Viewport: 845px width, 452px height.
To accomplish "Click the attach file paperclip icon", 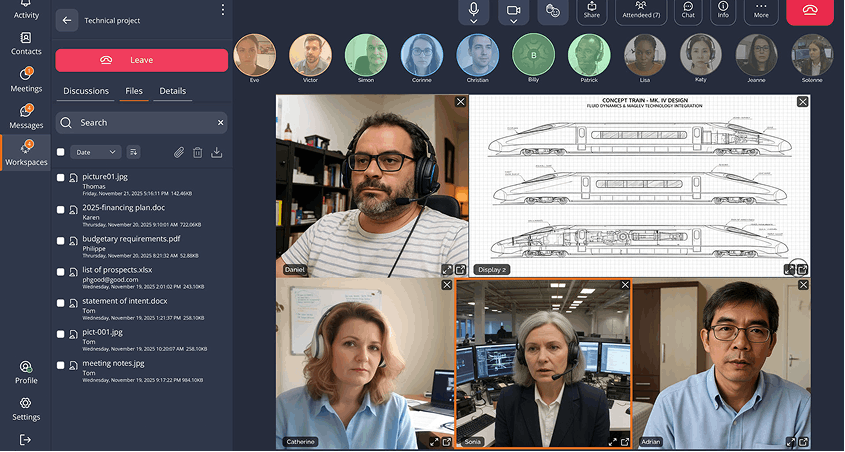I will 179,152.
